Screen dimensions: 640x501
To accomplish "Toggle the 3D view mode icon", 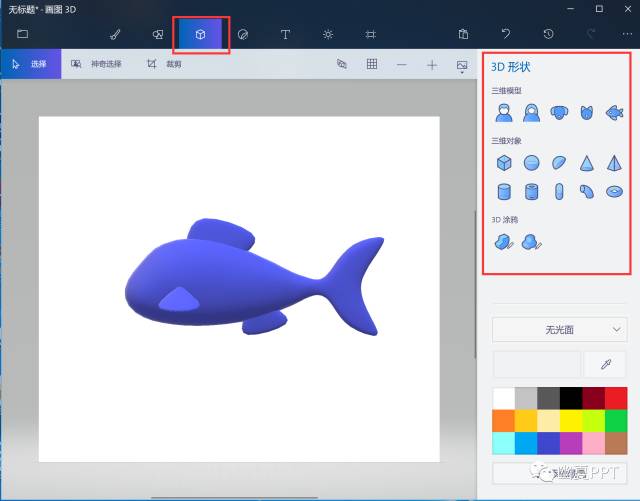I will tap(341, 64).
